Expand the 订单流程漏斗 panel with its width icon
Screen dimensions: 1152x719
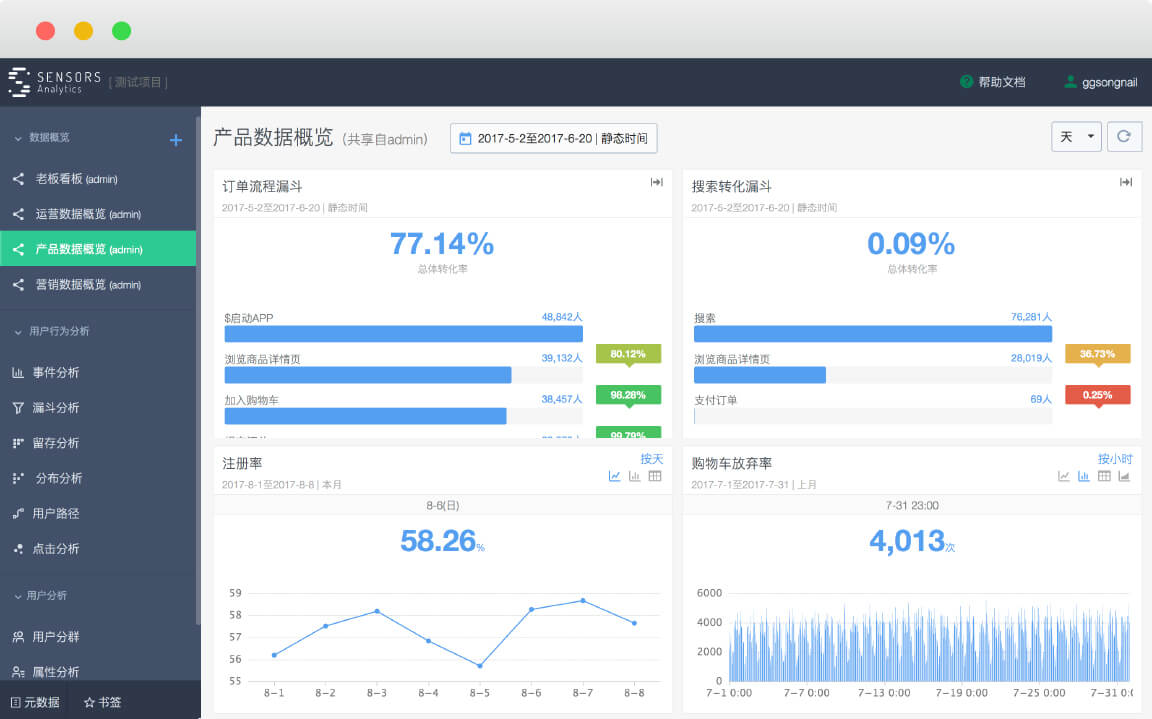click(656, 182)
